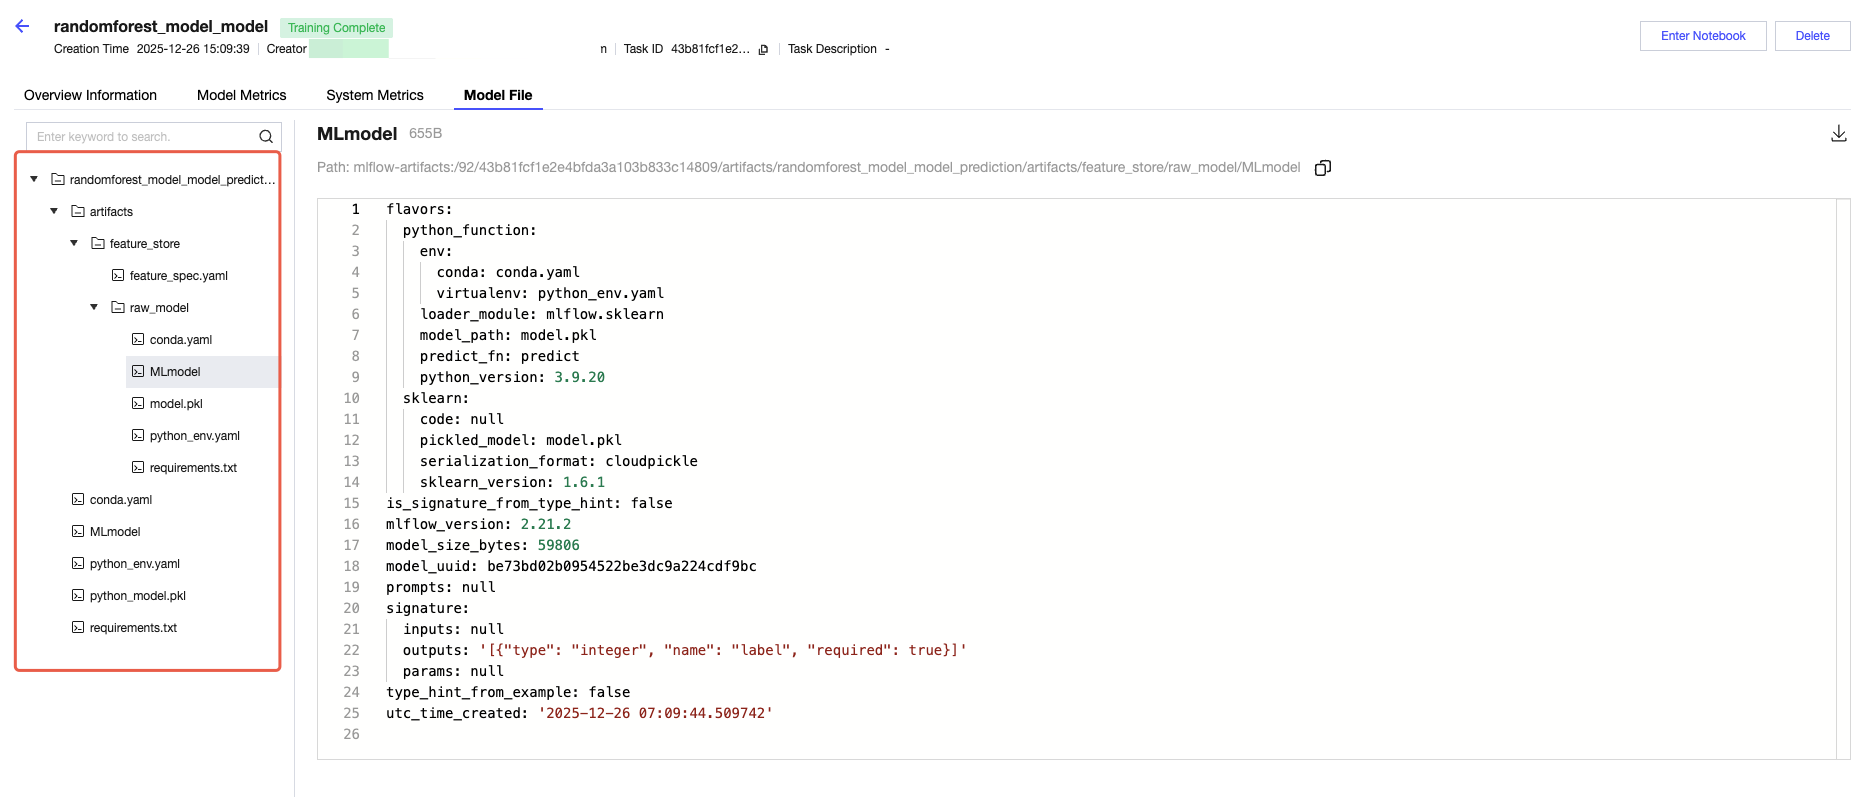Focus the keyword search field
This screenshot has width=1855, height=797.
(140, 137)
